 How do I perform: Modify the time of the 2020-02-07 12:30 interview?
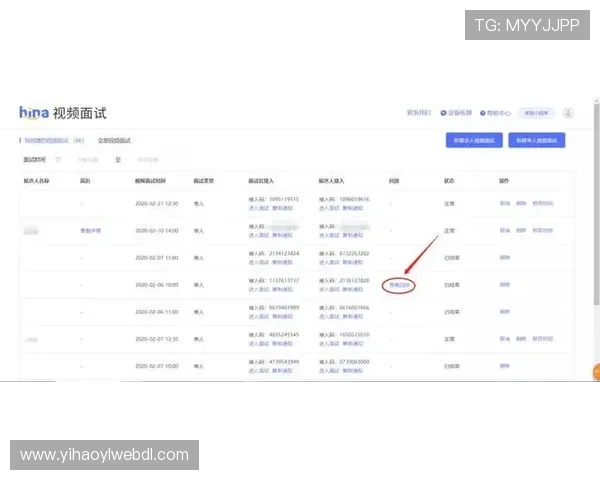click(x=543, y=339)
